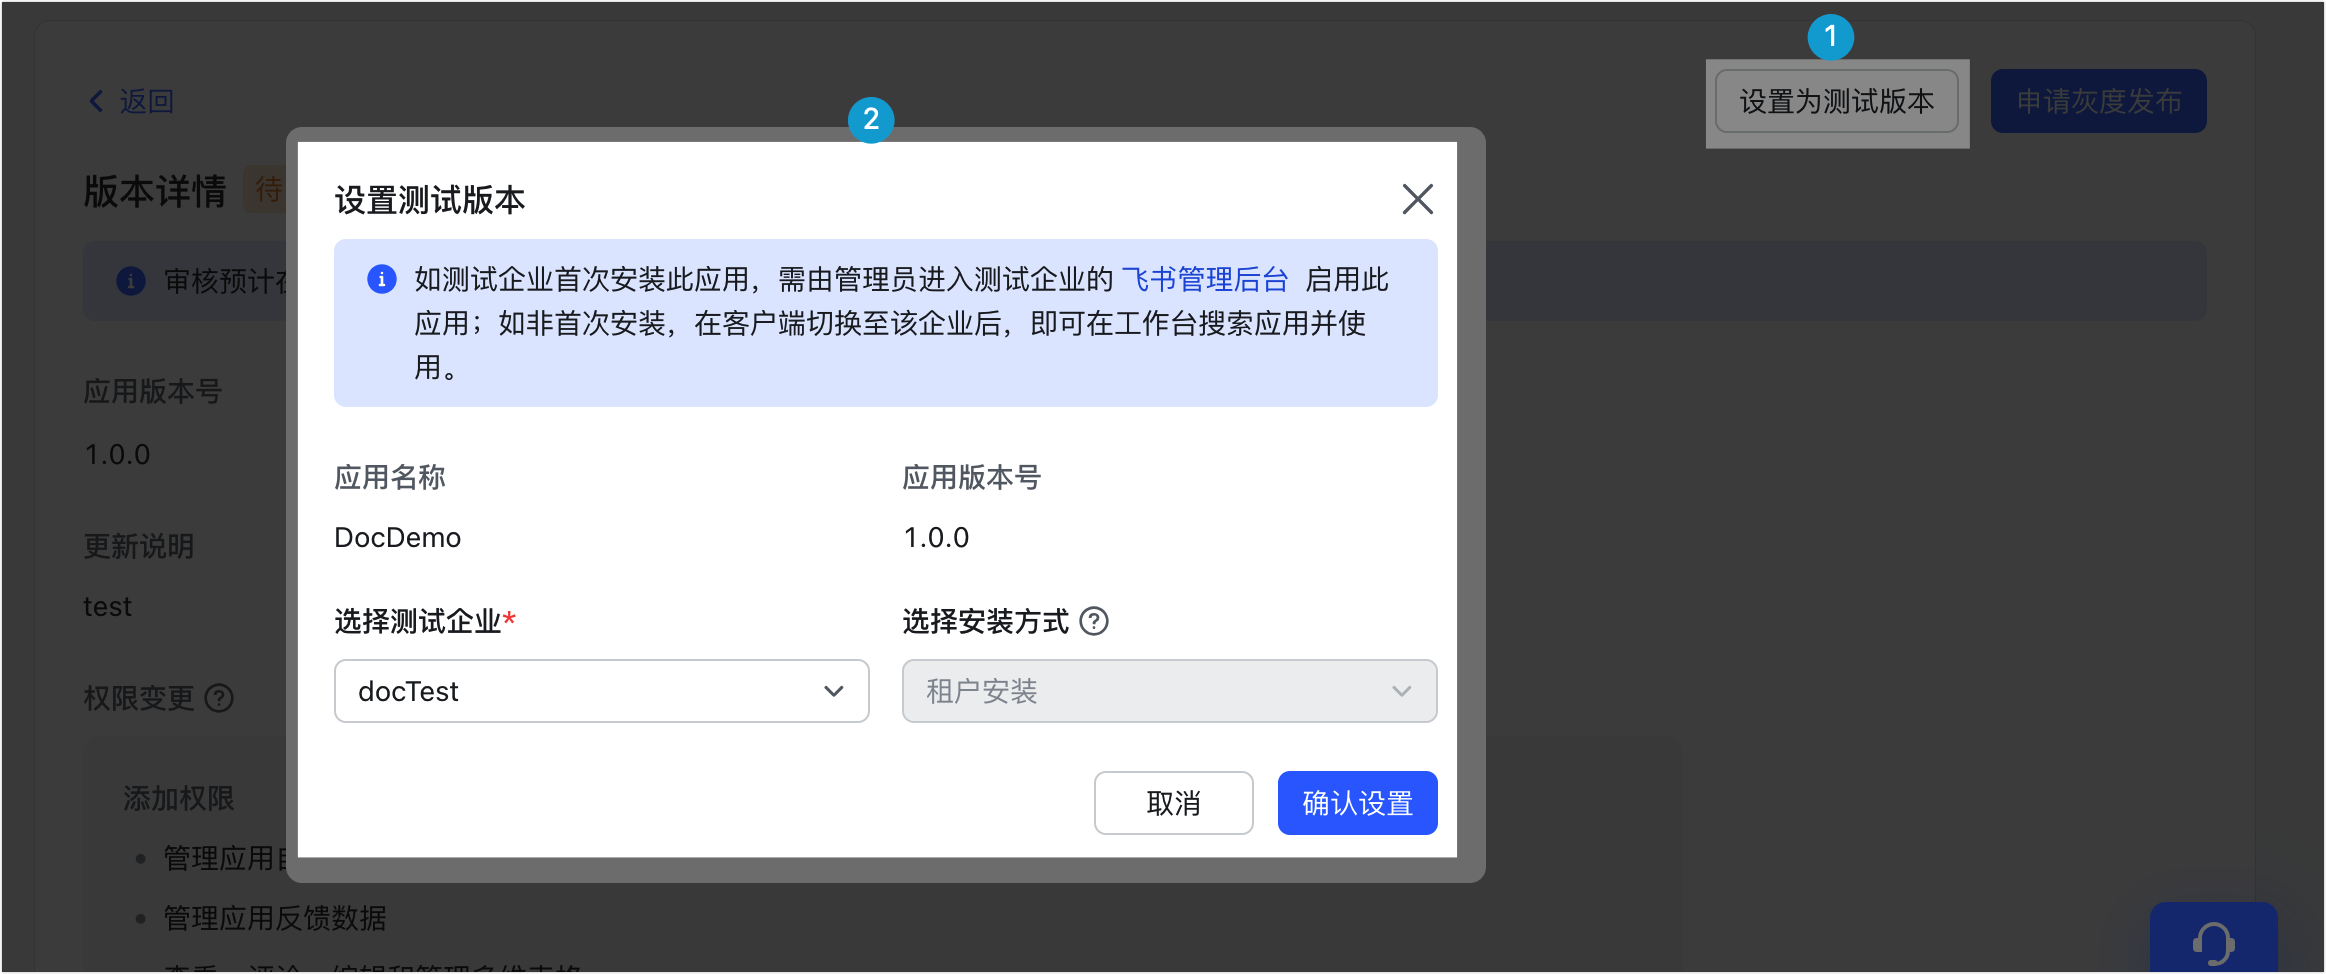Click the help icon beside 选择安装方式

1095,622
